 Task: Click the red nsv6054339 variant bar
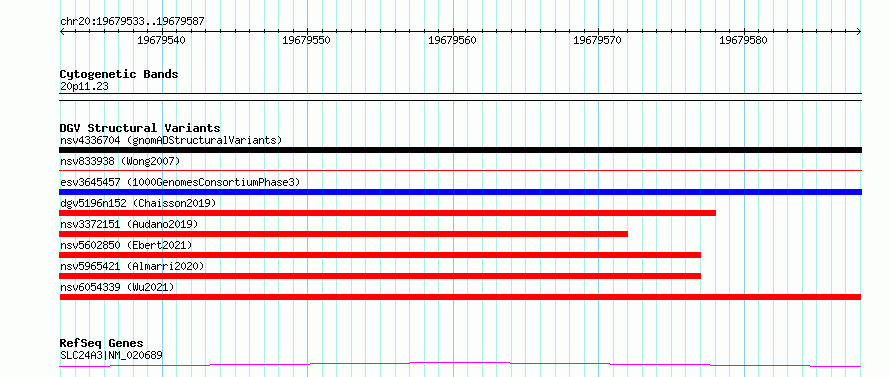[460, 297]
